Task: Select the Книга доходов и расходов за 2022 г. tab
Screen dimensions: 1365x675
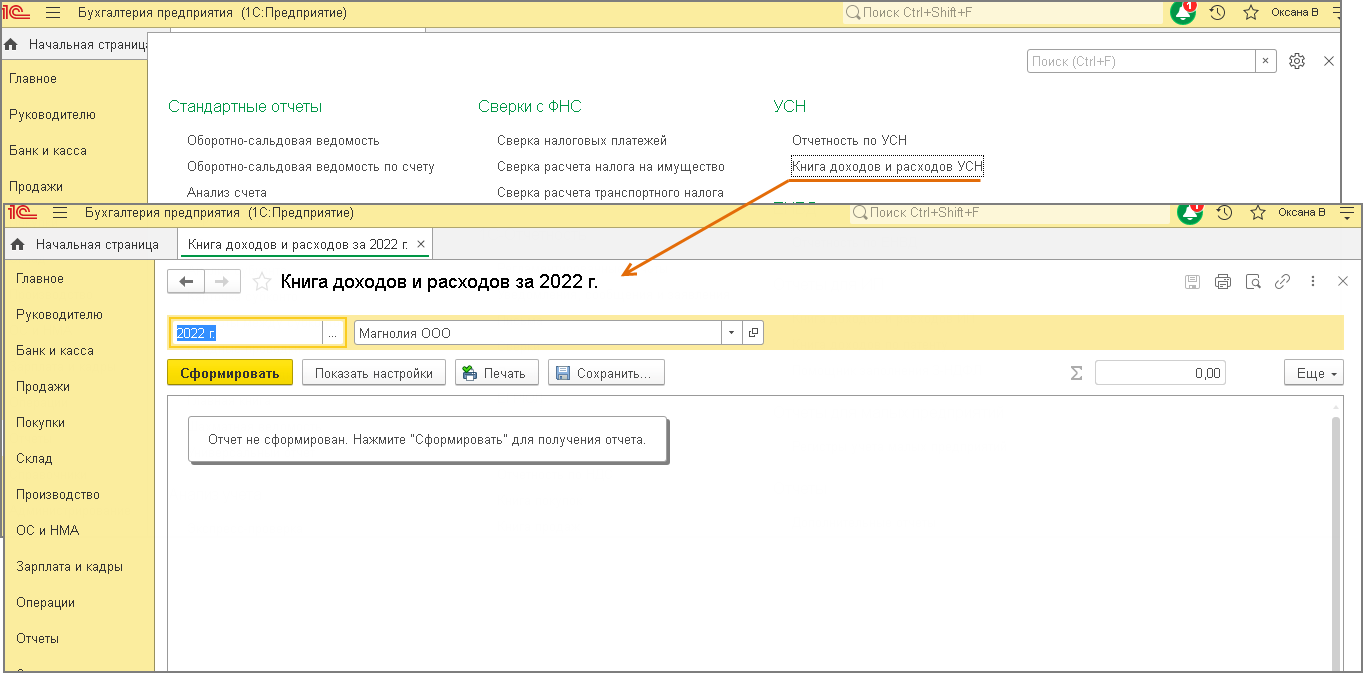Action: [298, 244]
